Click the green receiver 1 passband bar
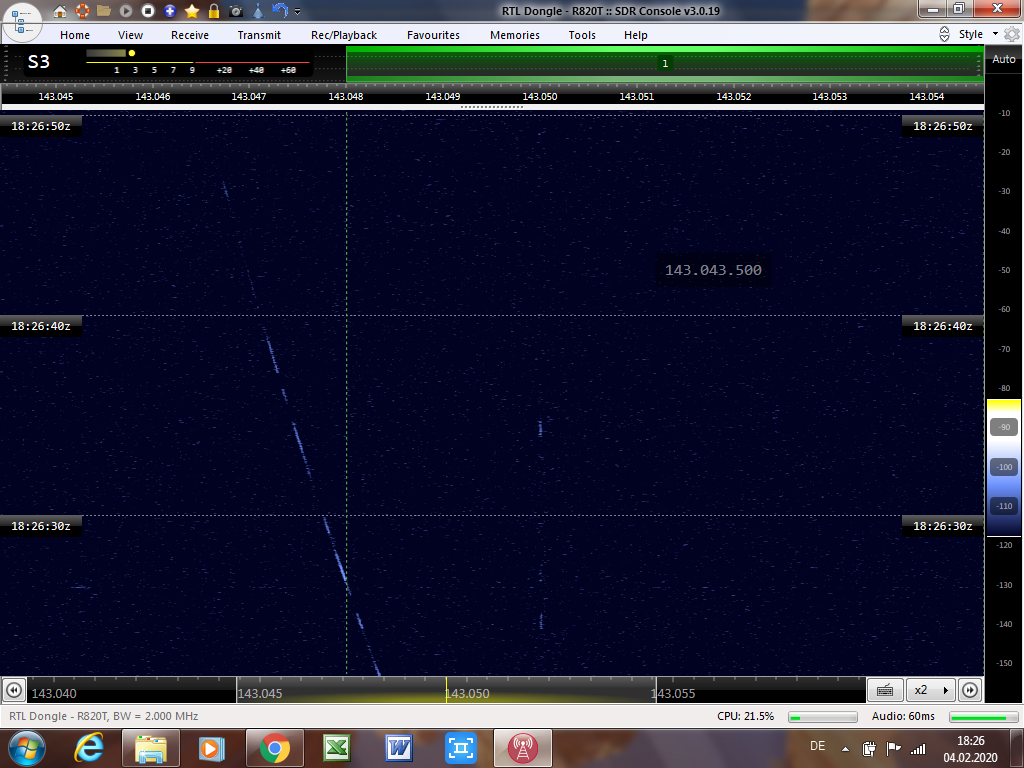The width and height of the screenshot is (1024, 768). pos(665,63)
